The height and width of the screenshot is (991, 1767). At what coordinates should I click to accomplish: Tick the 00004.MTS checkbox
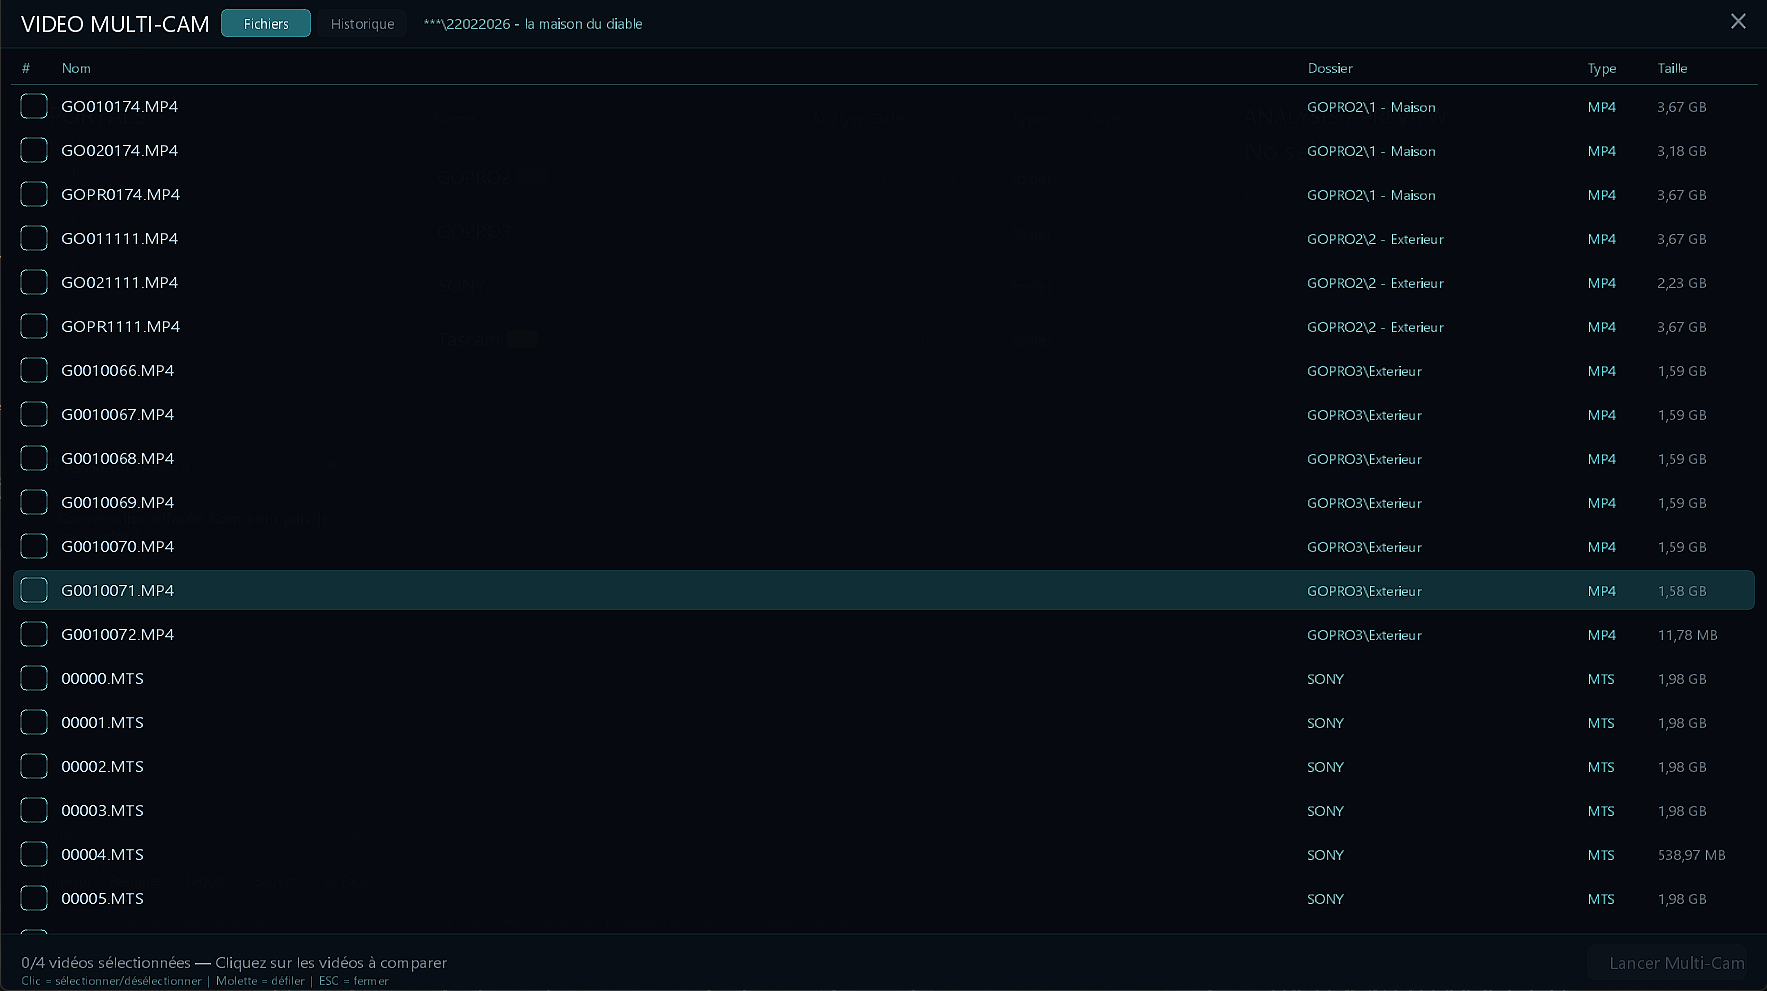click(34, 855)
